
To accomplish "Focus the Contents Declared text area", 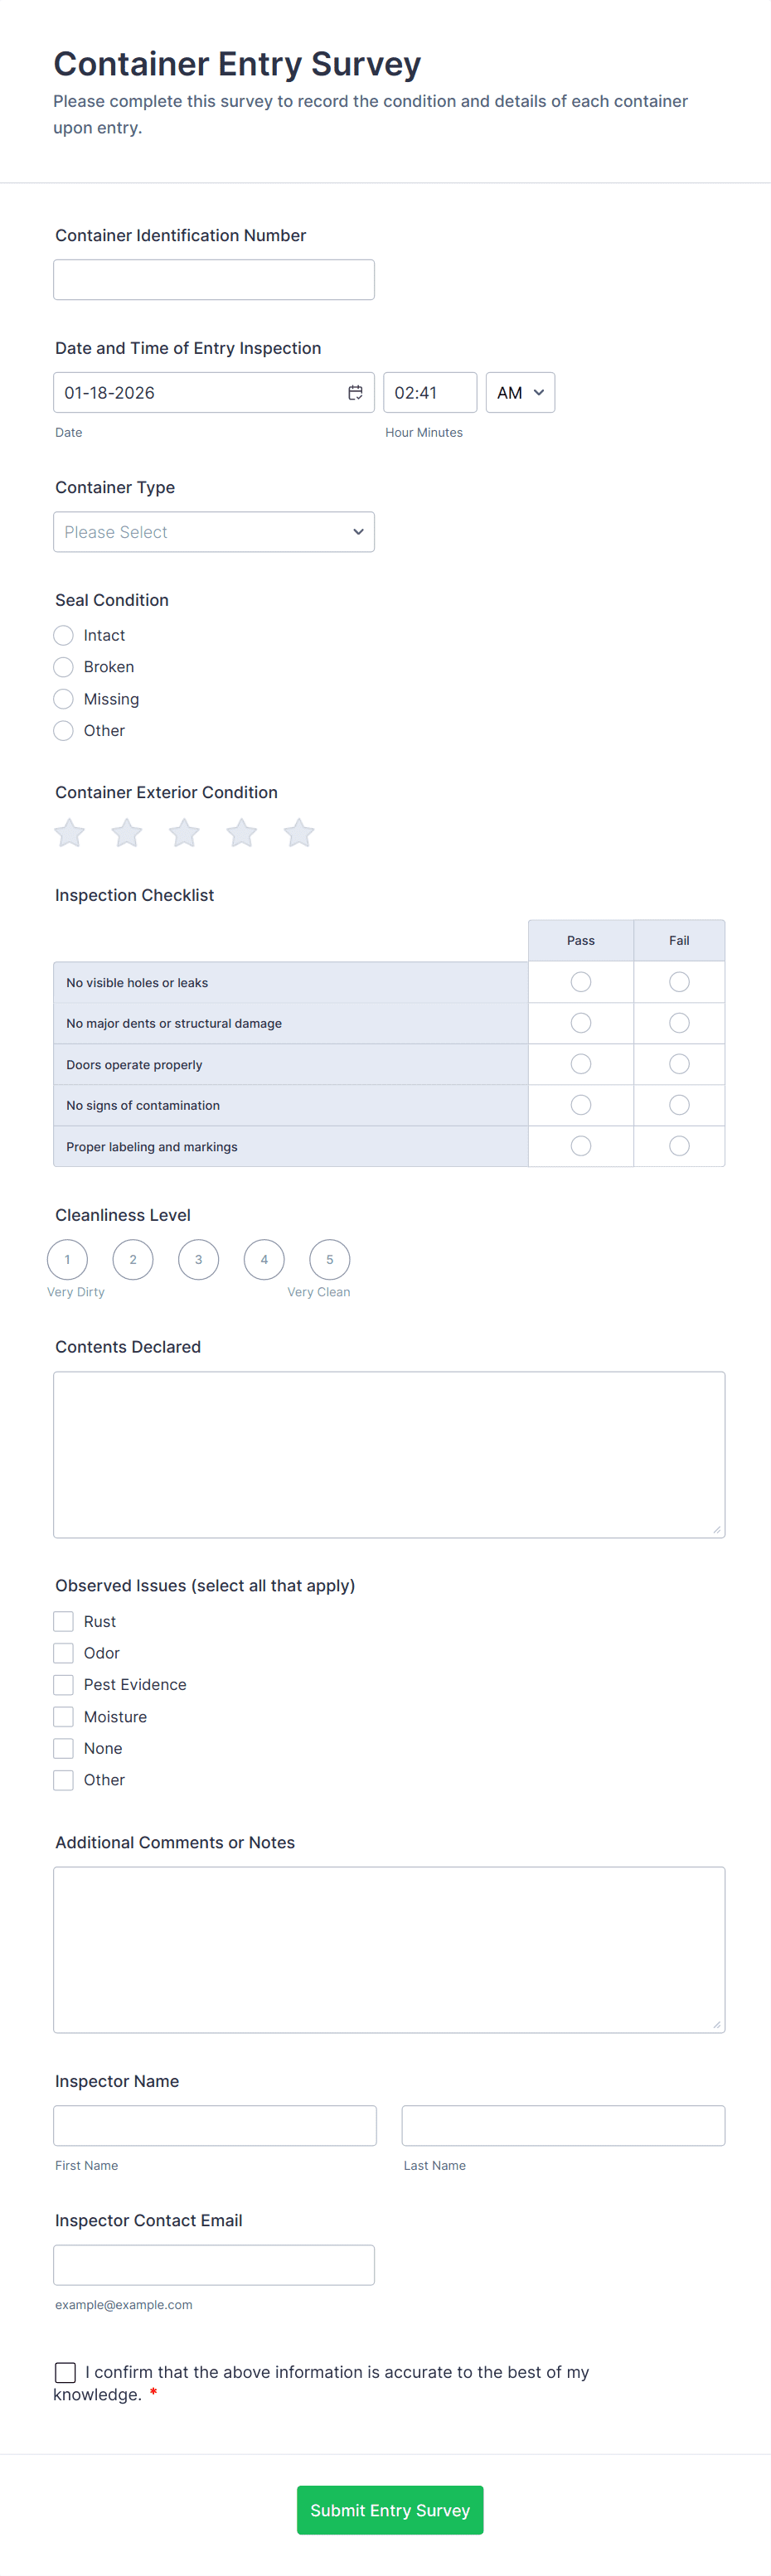I will pyautogui.click(x=389, y=1453).
